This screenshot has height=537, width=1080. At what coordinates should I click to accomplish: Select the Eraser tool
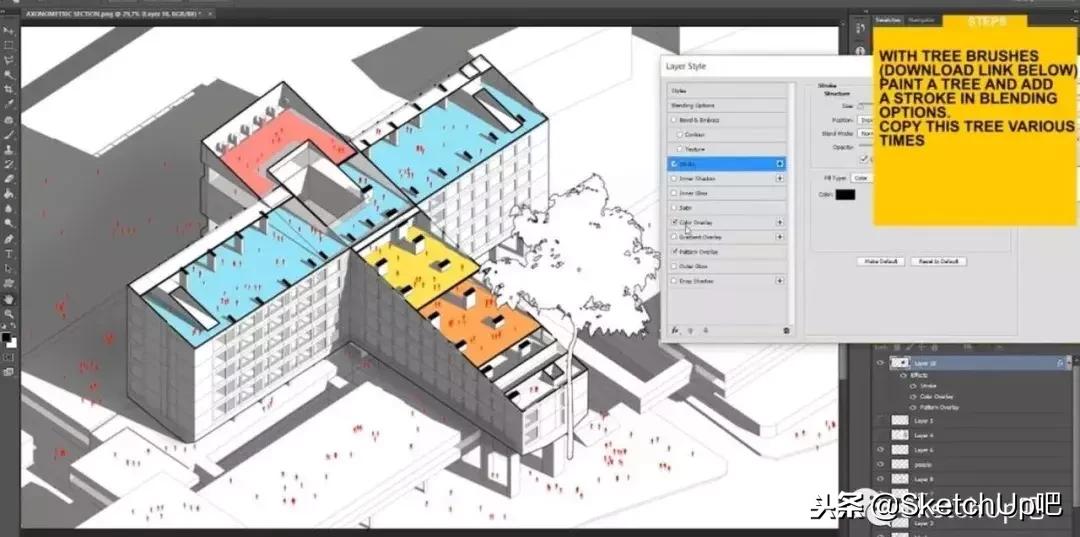[x=9, y=179]
